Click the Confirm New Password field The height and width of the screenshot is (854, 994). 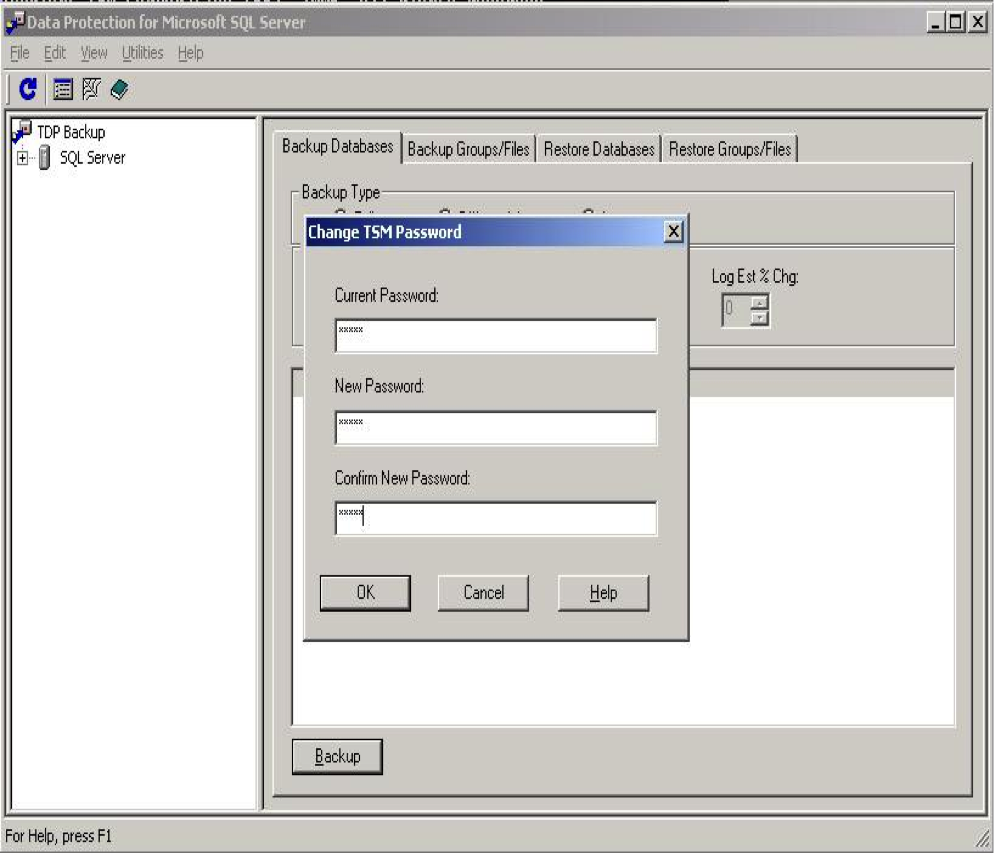coord(496,519)
